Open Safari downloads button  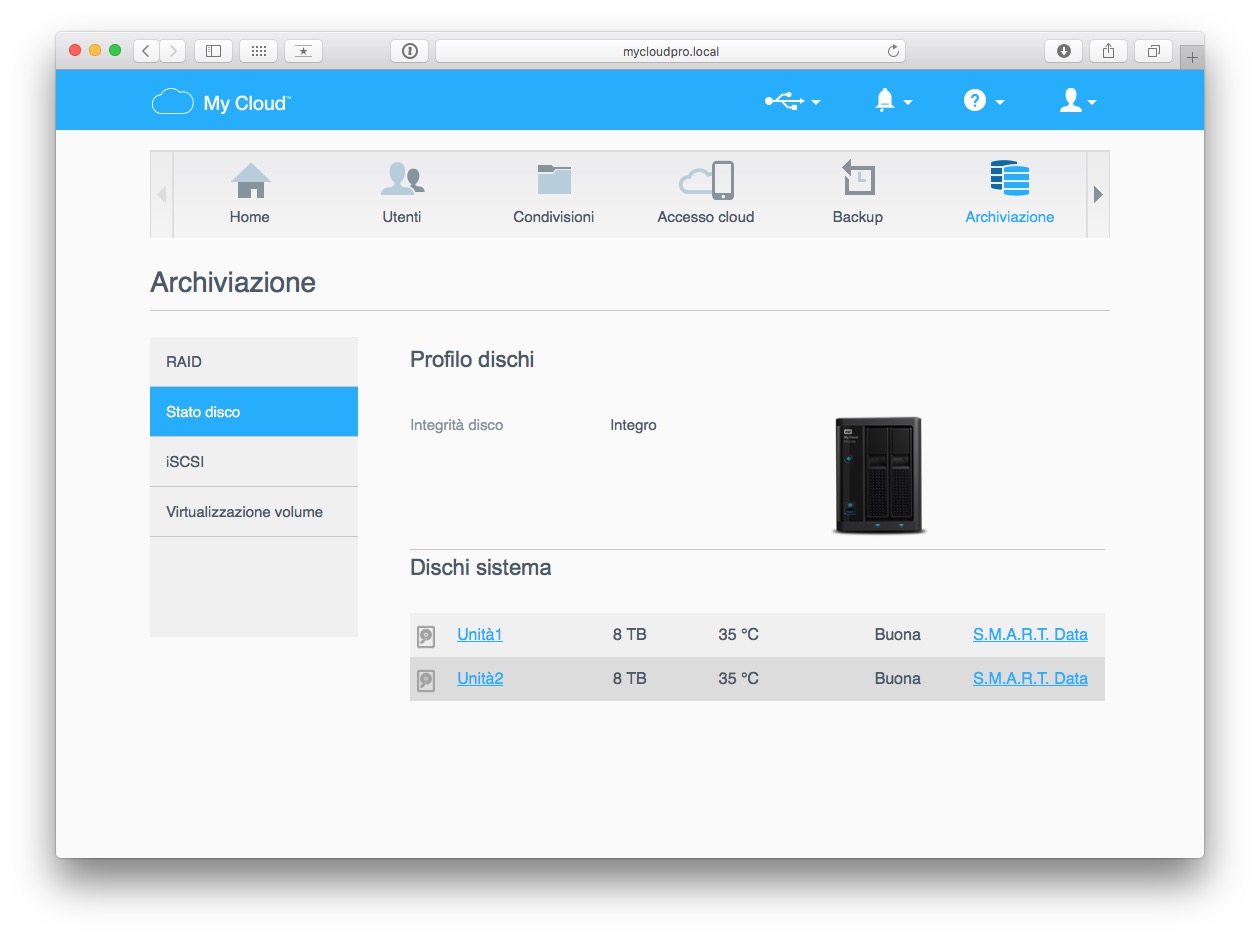click(x=1063, y=51)
